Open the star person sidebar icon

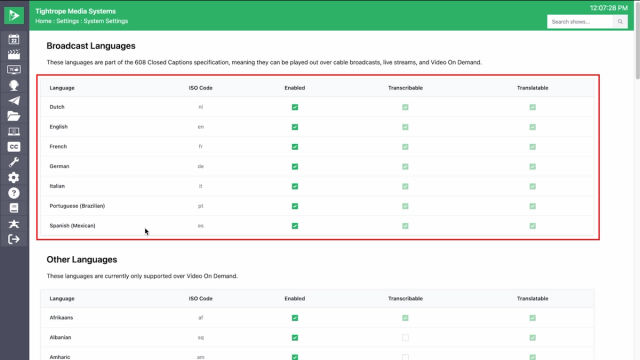coord(14,224)
